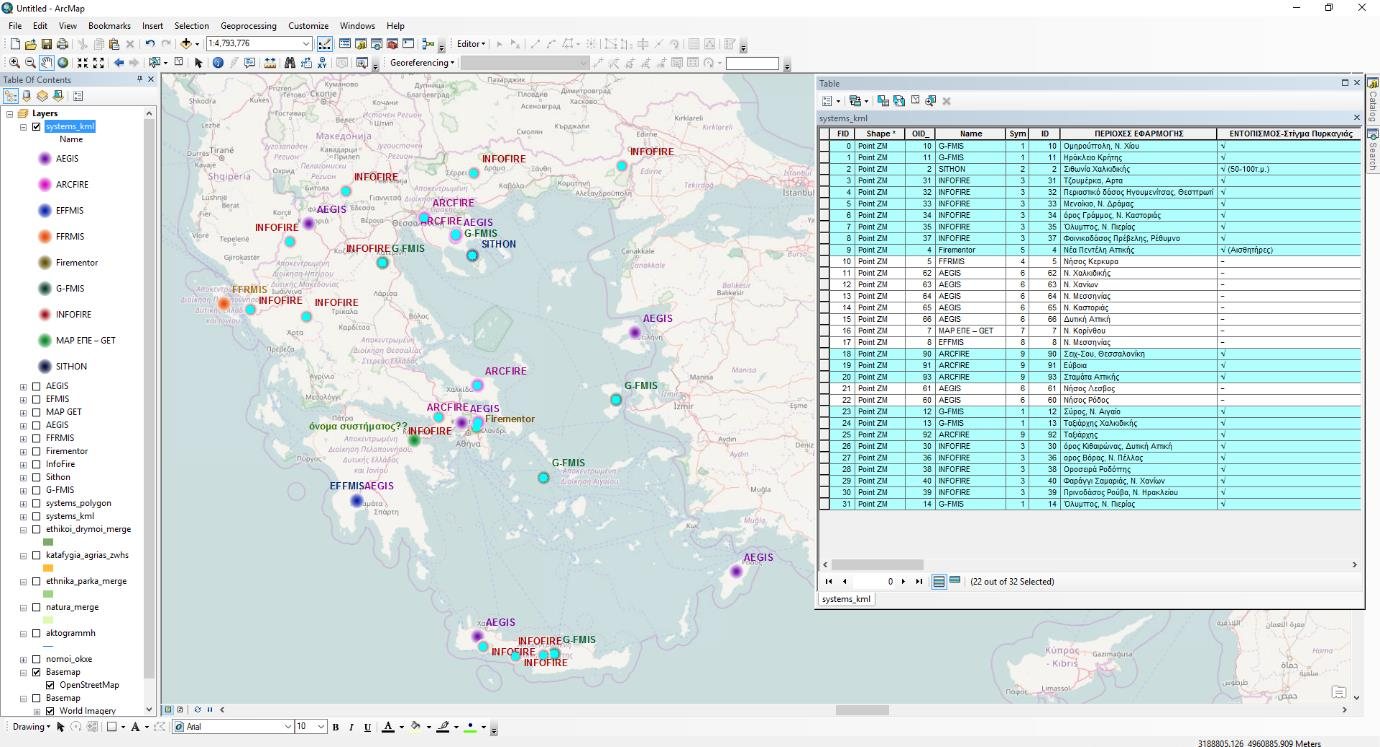
Task: Toggle EFMIS layer checkbox
Action: coord(37,399)
